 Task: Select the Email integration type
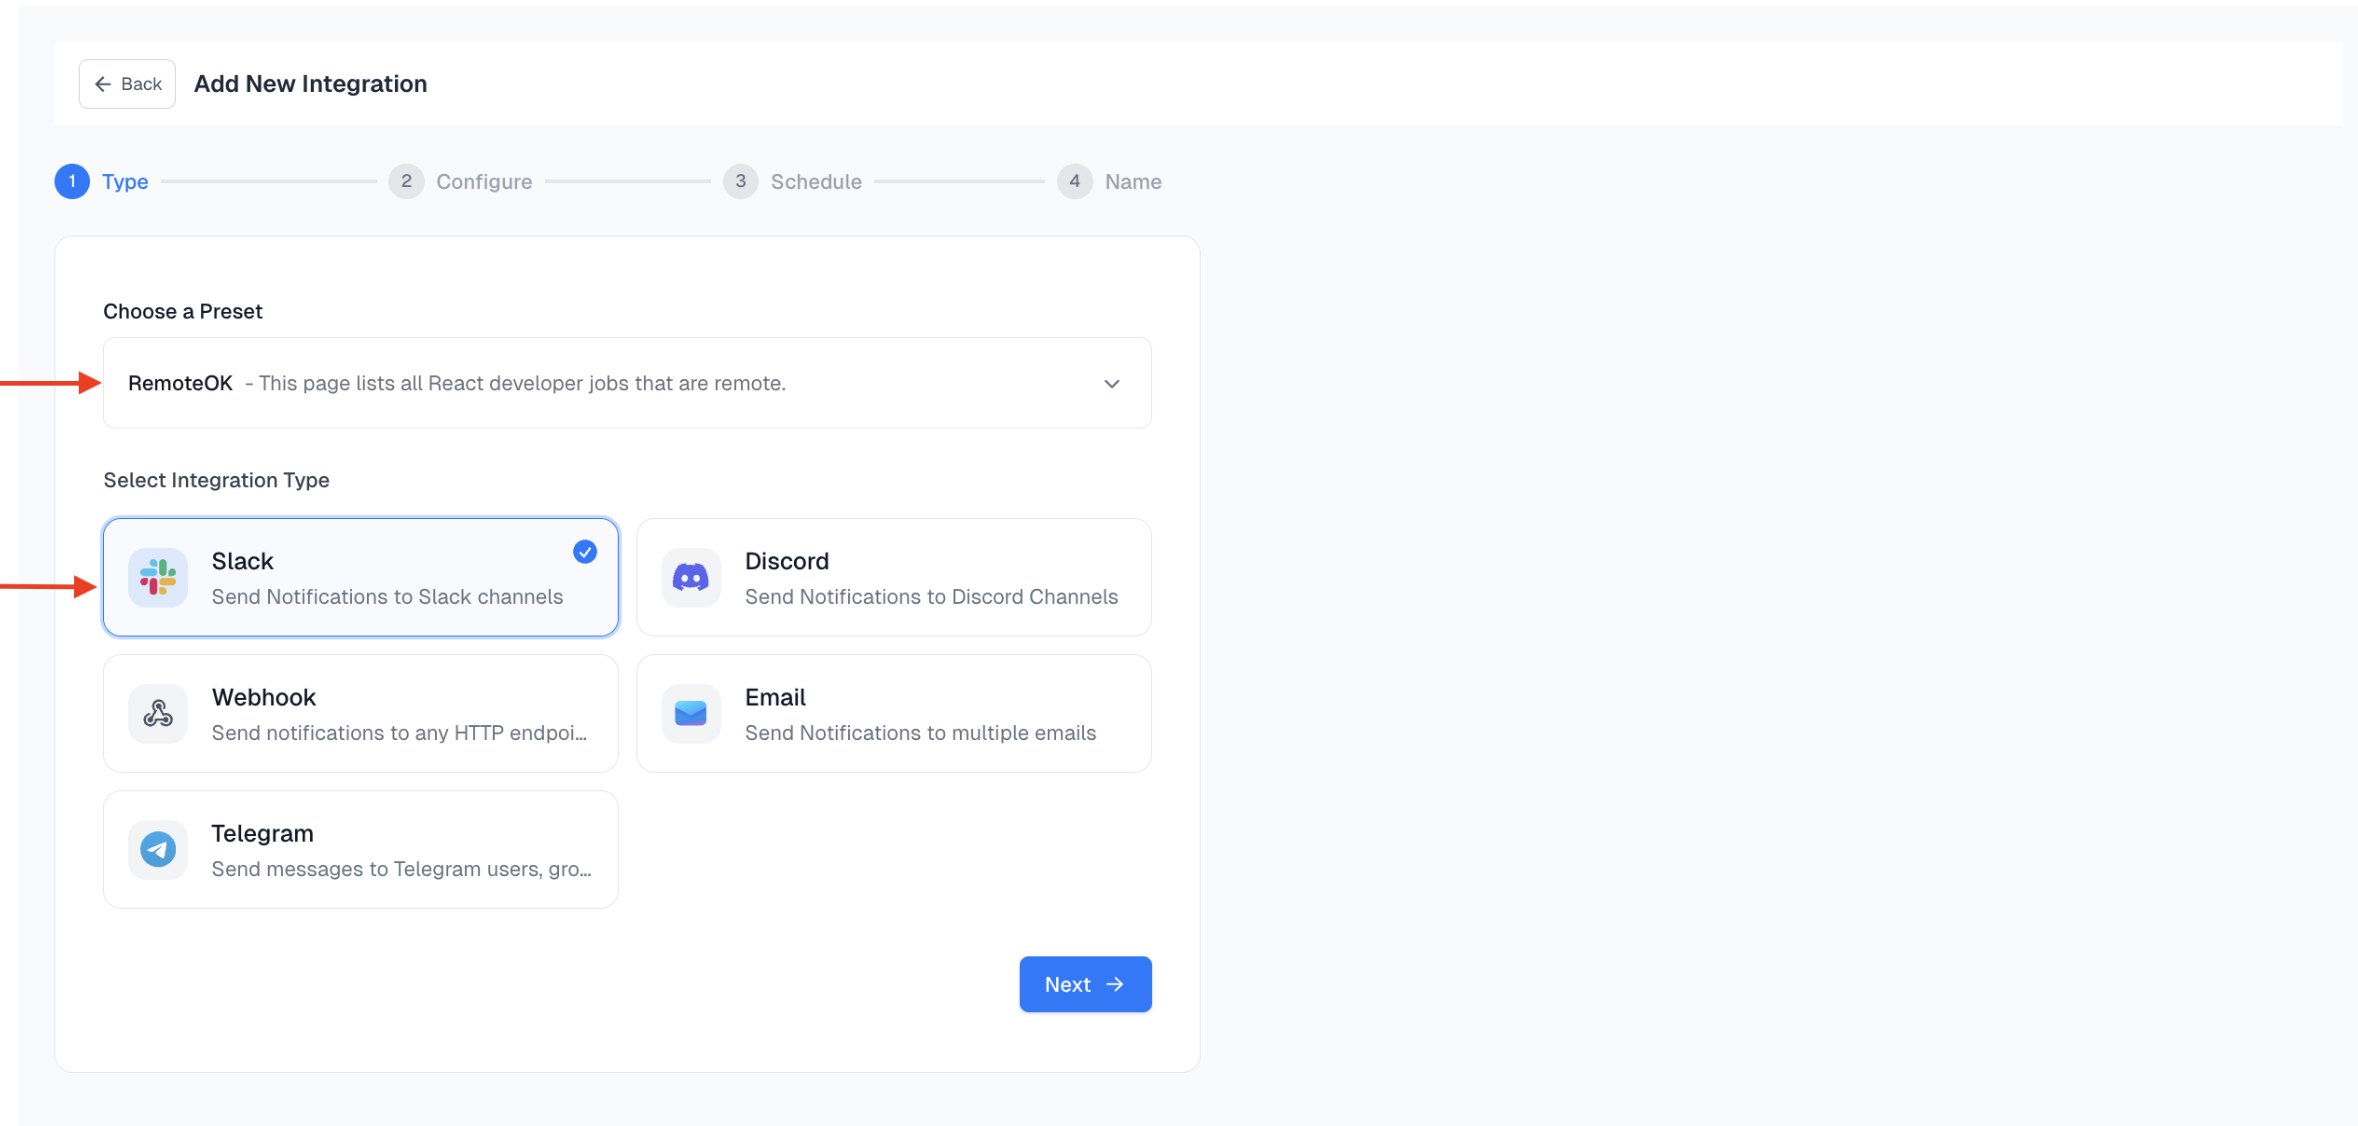tap(893, 713)
